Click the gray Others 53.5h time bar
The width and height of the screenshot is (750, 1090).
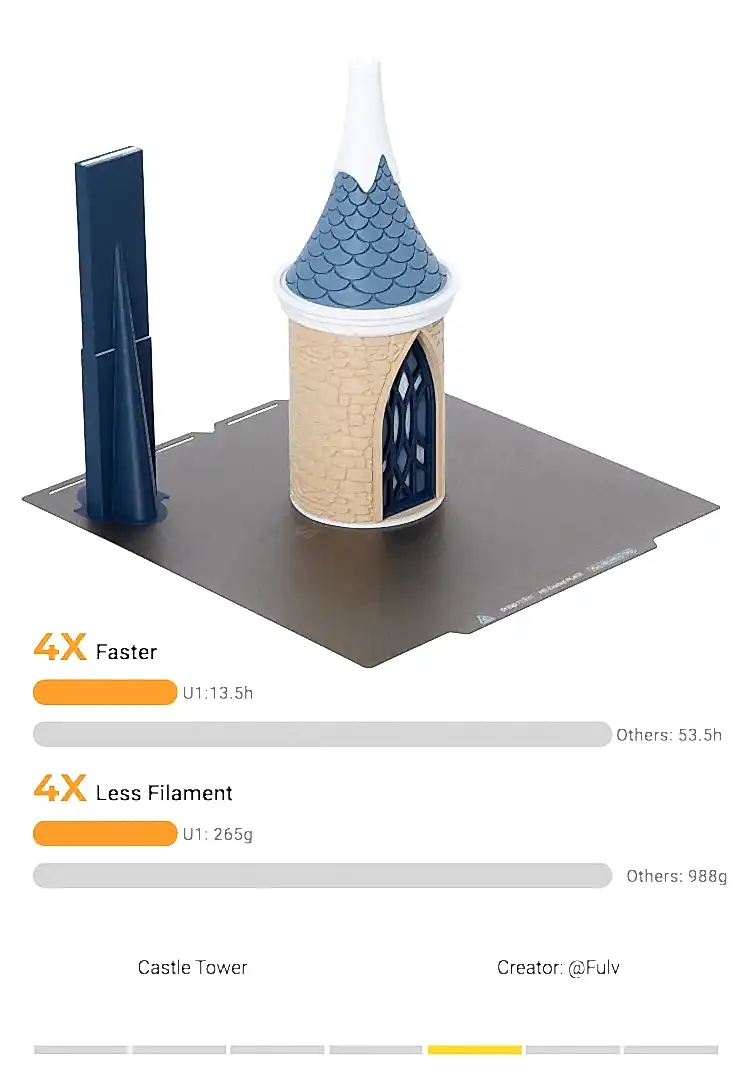pos(323,734)
